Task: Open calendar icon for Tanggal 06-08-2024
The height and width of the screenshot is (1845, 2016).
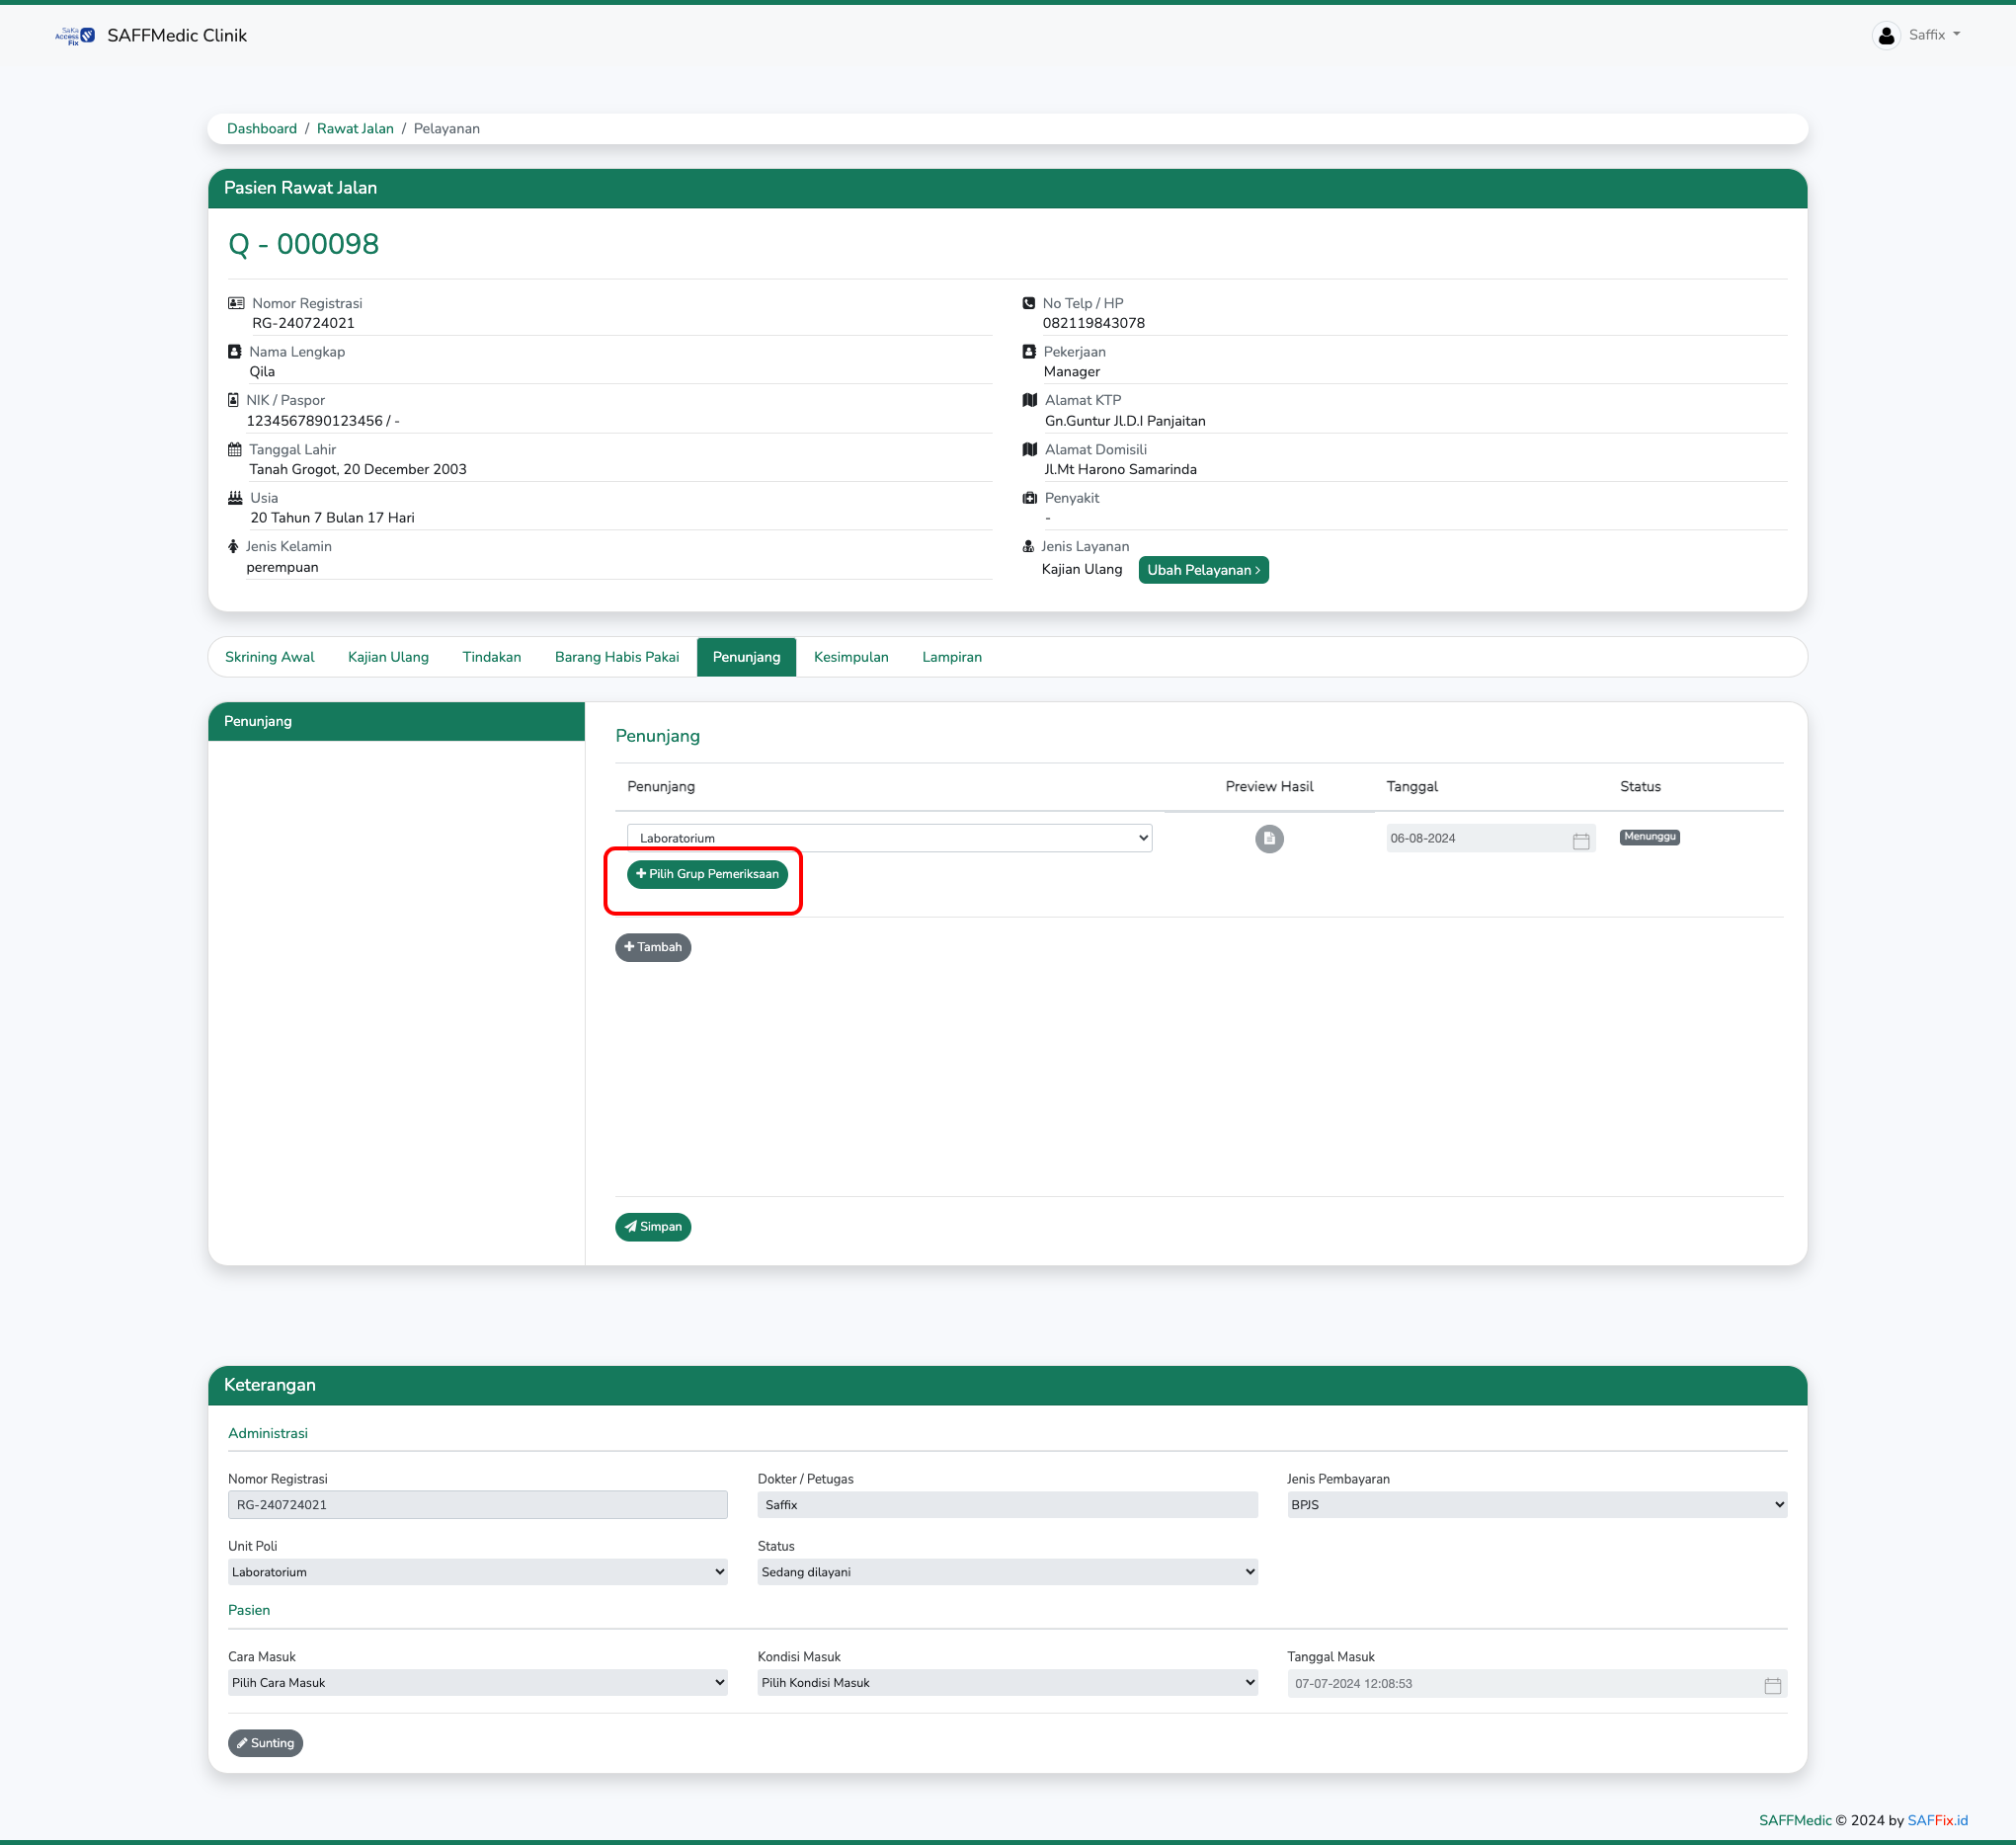Action: coord(1580,841)
